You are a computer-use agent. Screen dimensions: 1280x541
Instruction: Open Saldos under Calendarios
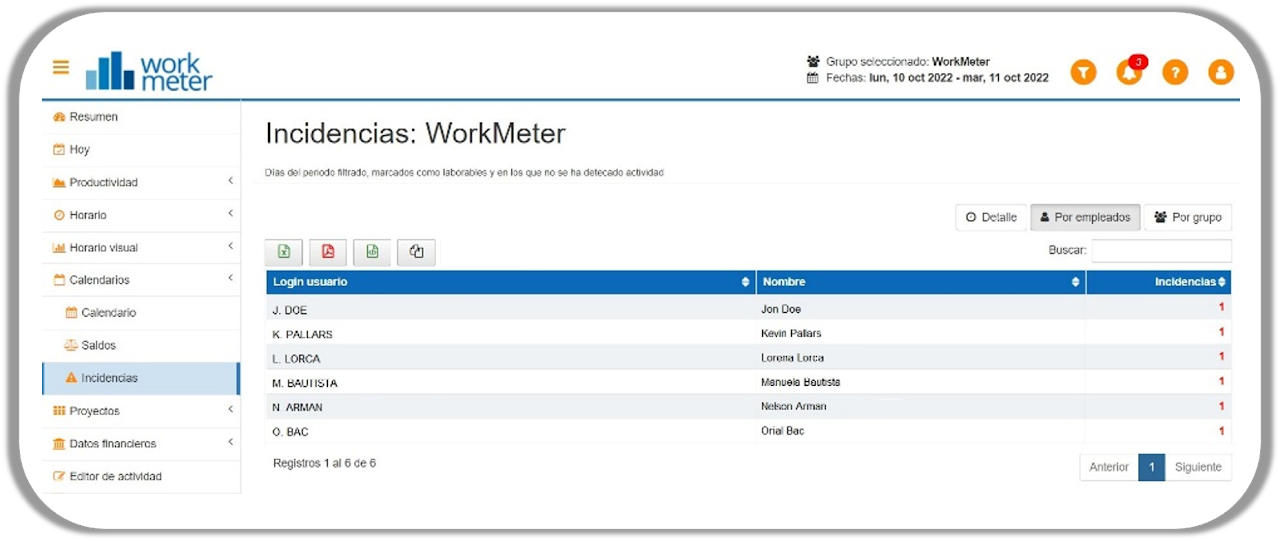98,345
